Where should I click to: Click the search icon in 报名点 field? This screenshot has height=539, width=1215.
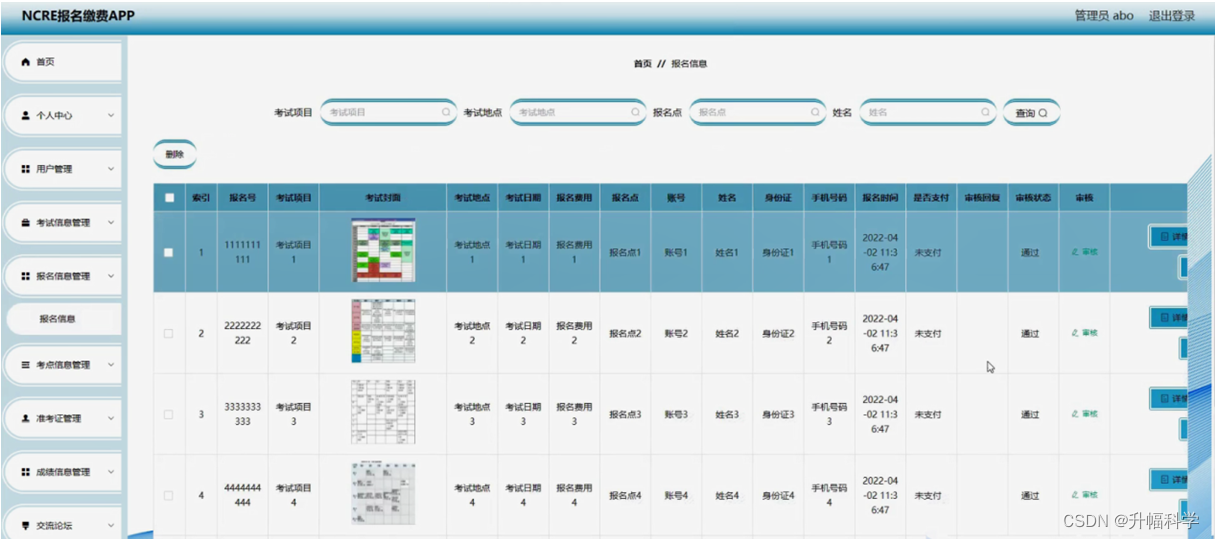click(x=815, y=113)
